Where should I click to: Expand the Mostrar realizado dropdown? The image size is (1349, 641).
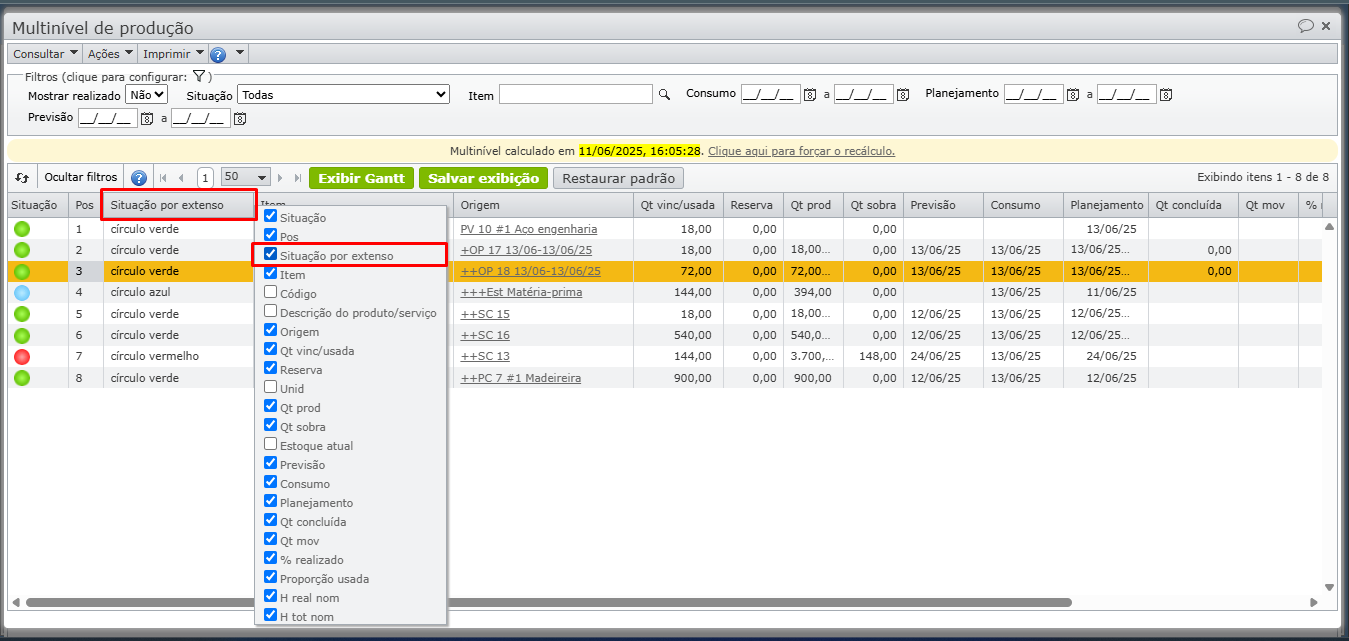(146, 94)
